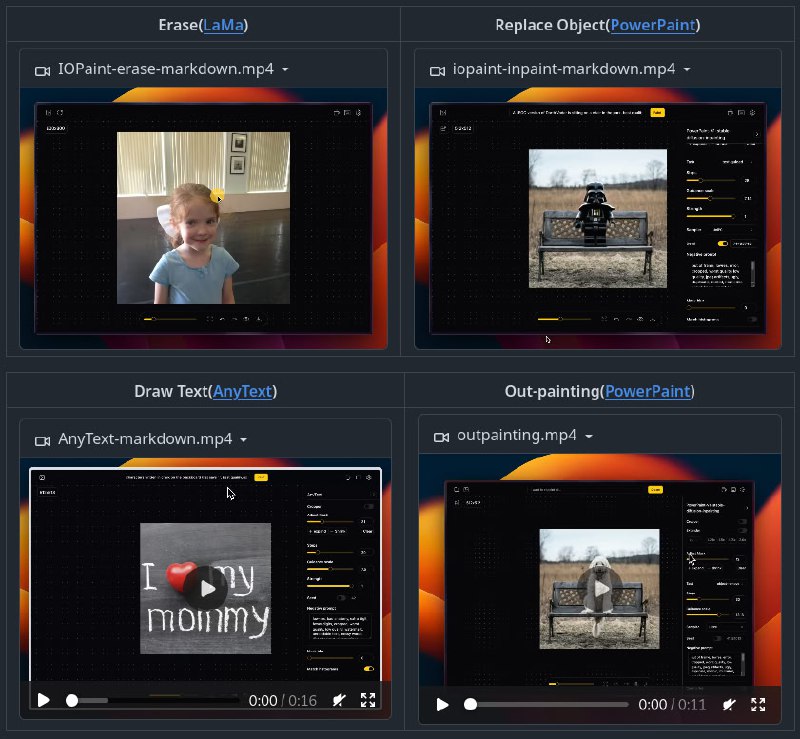Image resolution: width=800 pixels, height=739 pixels.
Task: Click video camera icon beside iopaint-inpaint-markdown.mp4
Action: 437,70
